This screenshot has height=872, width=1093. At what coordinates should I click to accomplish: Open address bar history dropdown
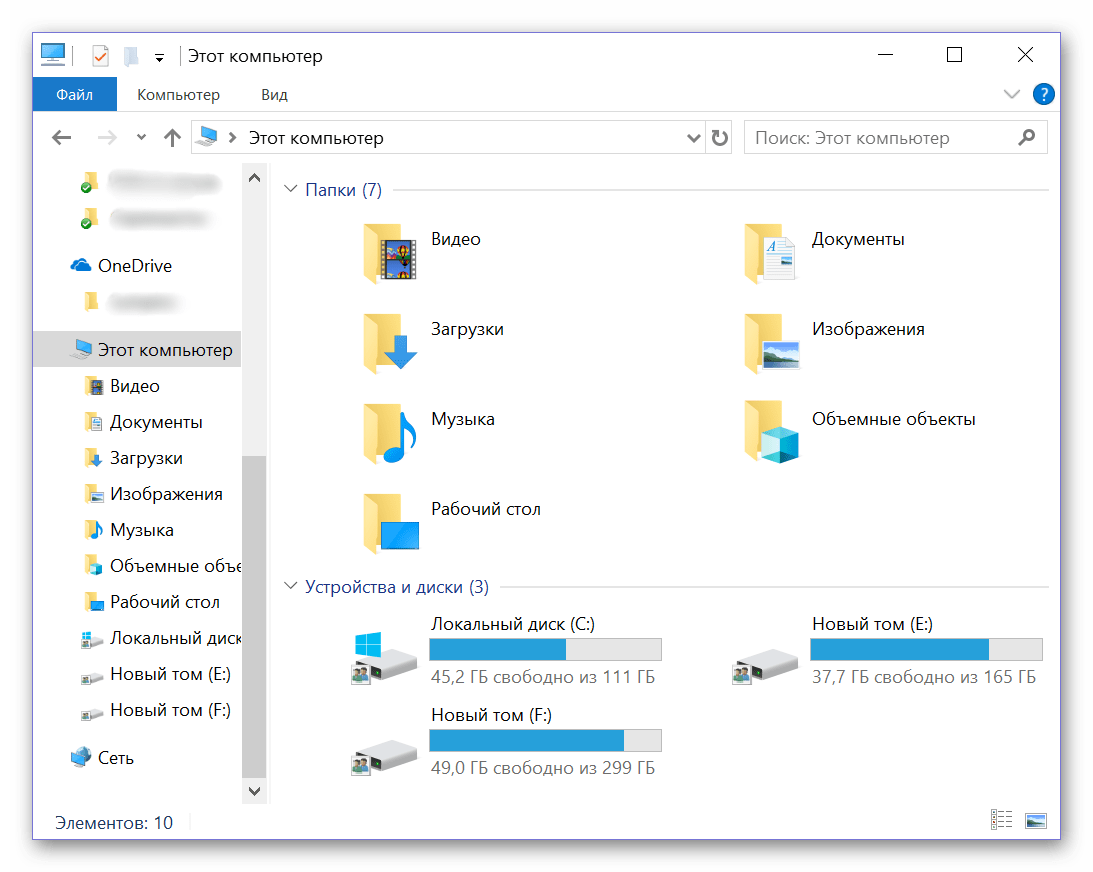pyautogui.click(x=694, y=138)
